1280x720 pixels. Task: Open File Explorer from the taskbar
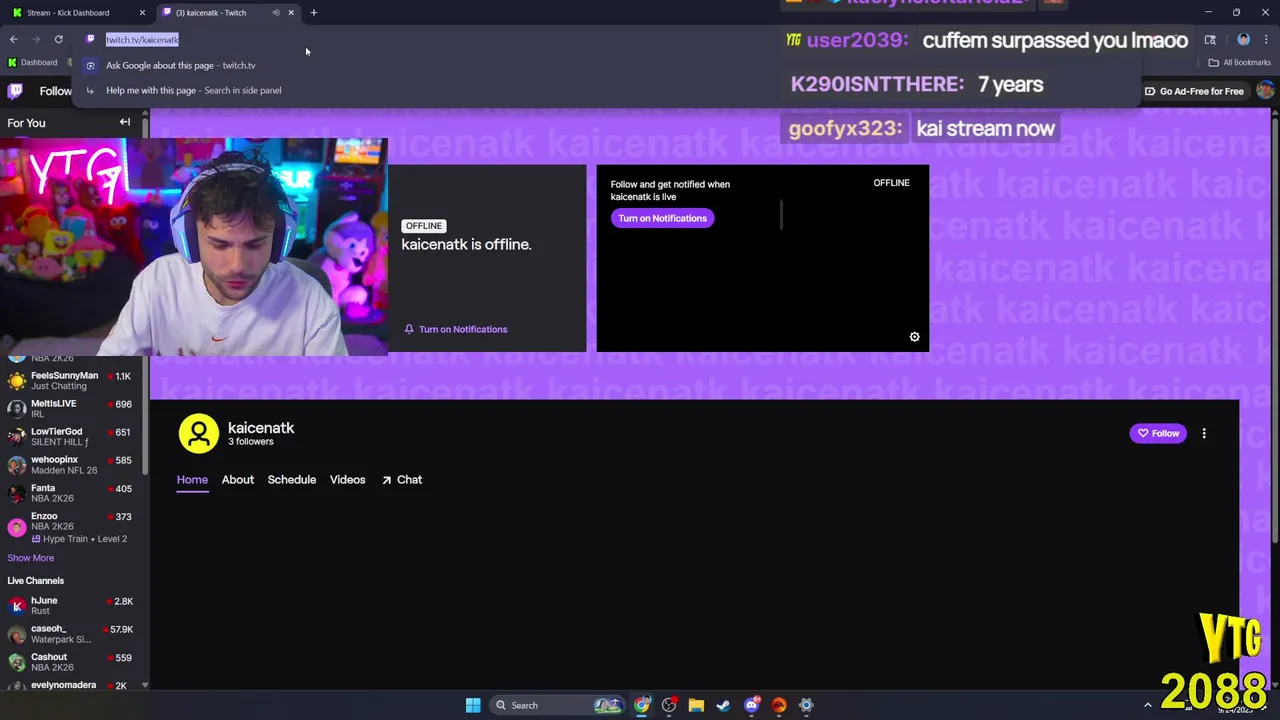696,705
